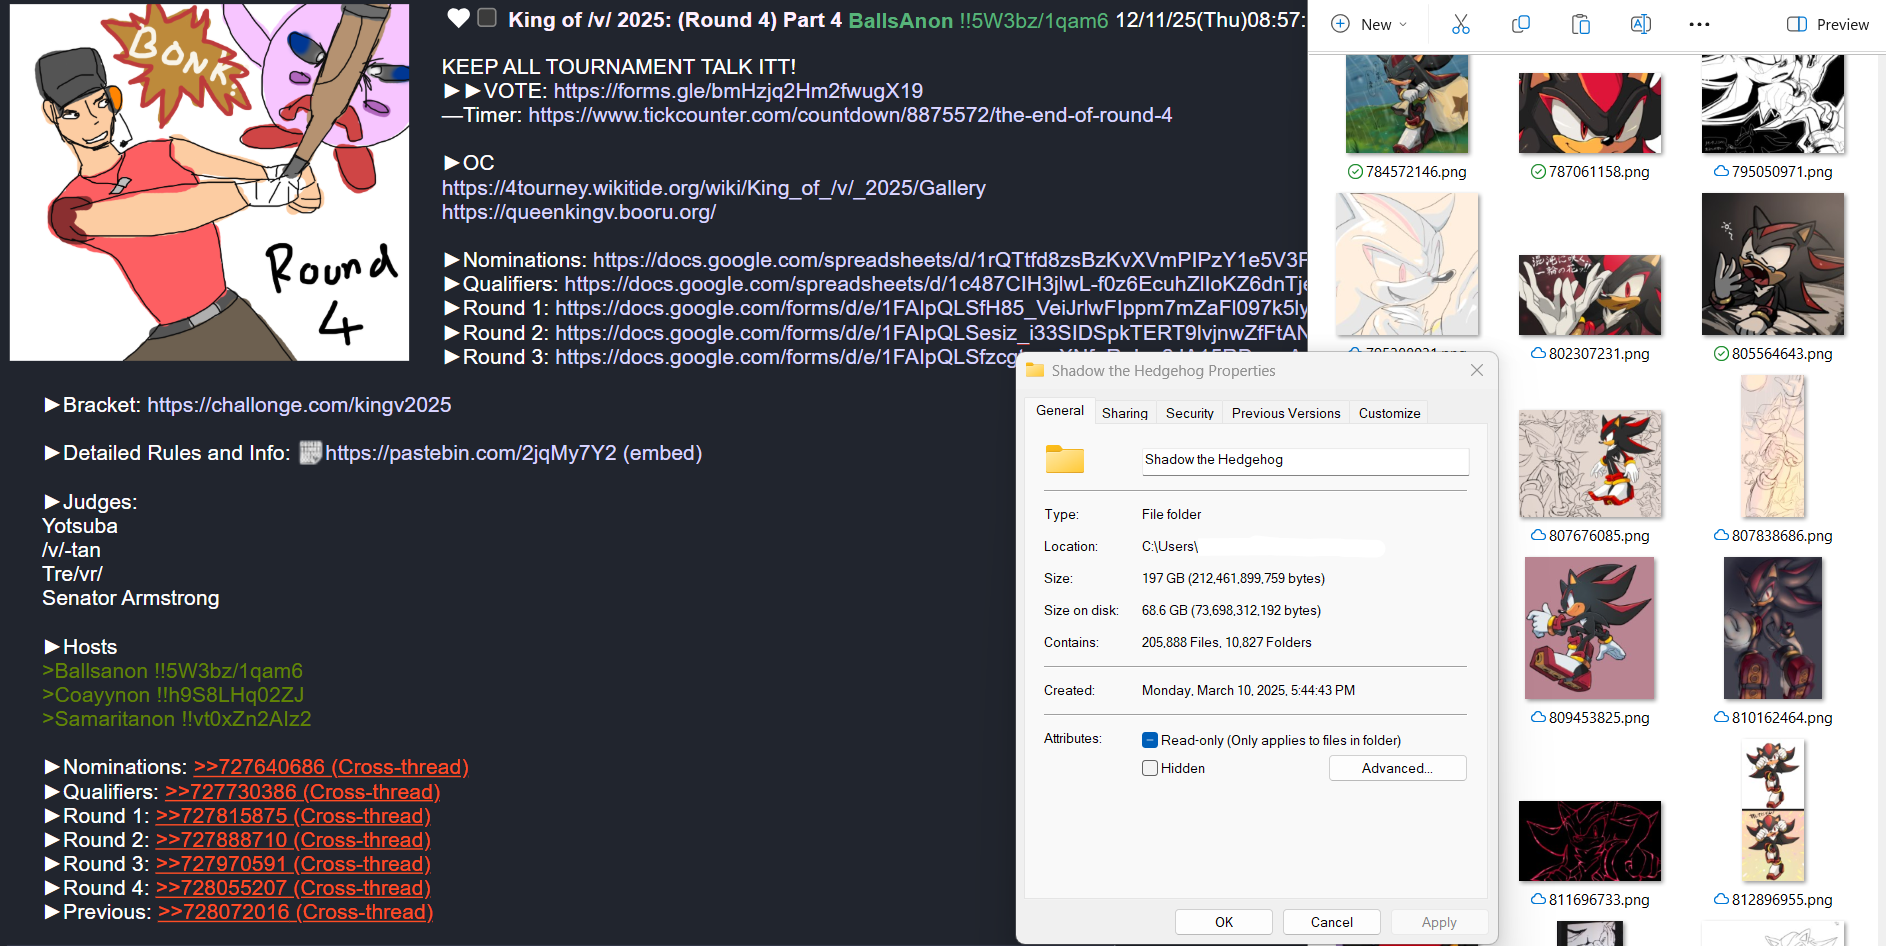Enable the Hidden attribute checkbox
The width and height of the screenshot is (1886, 946).
1150,768
